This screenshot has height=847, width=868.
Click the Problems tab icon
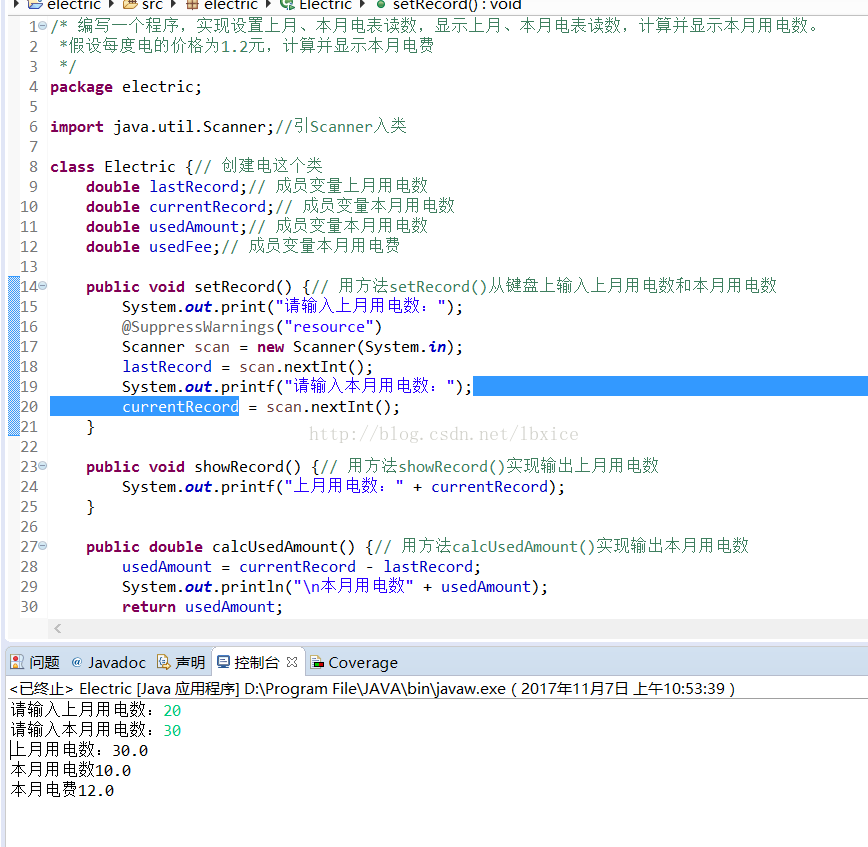pos(17,662)
